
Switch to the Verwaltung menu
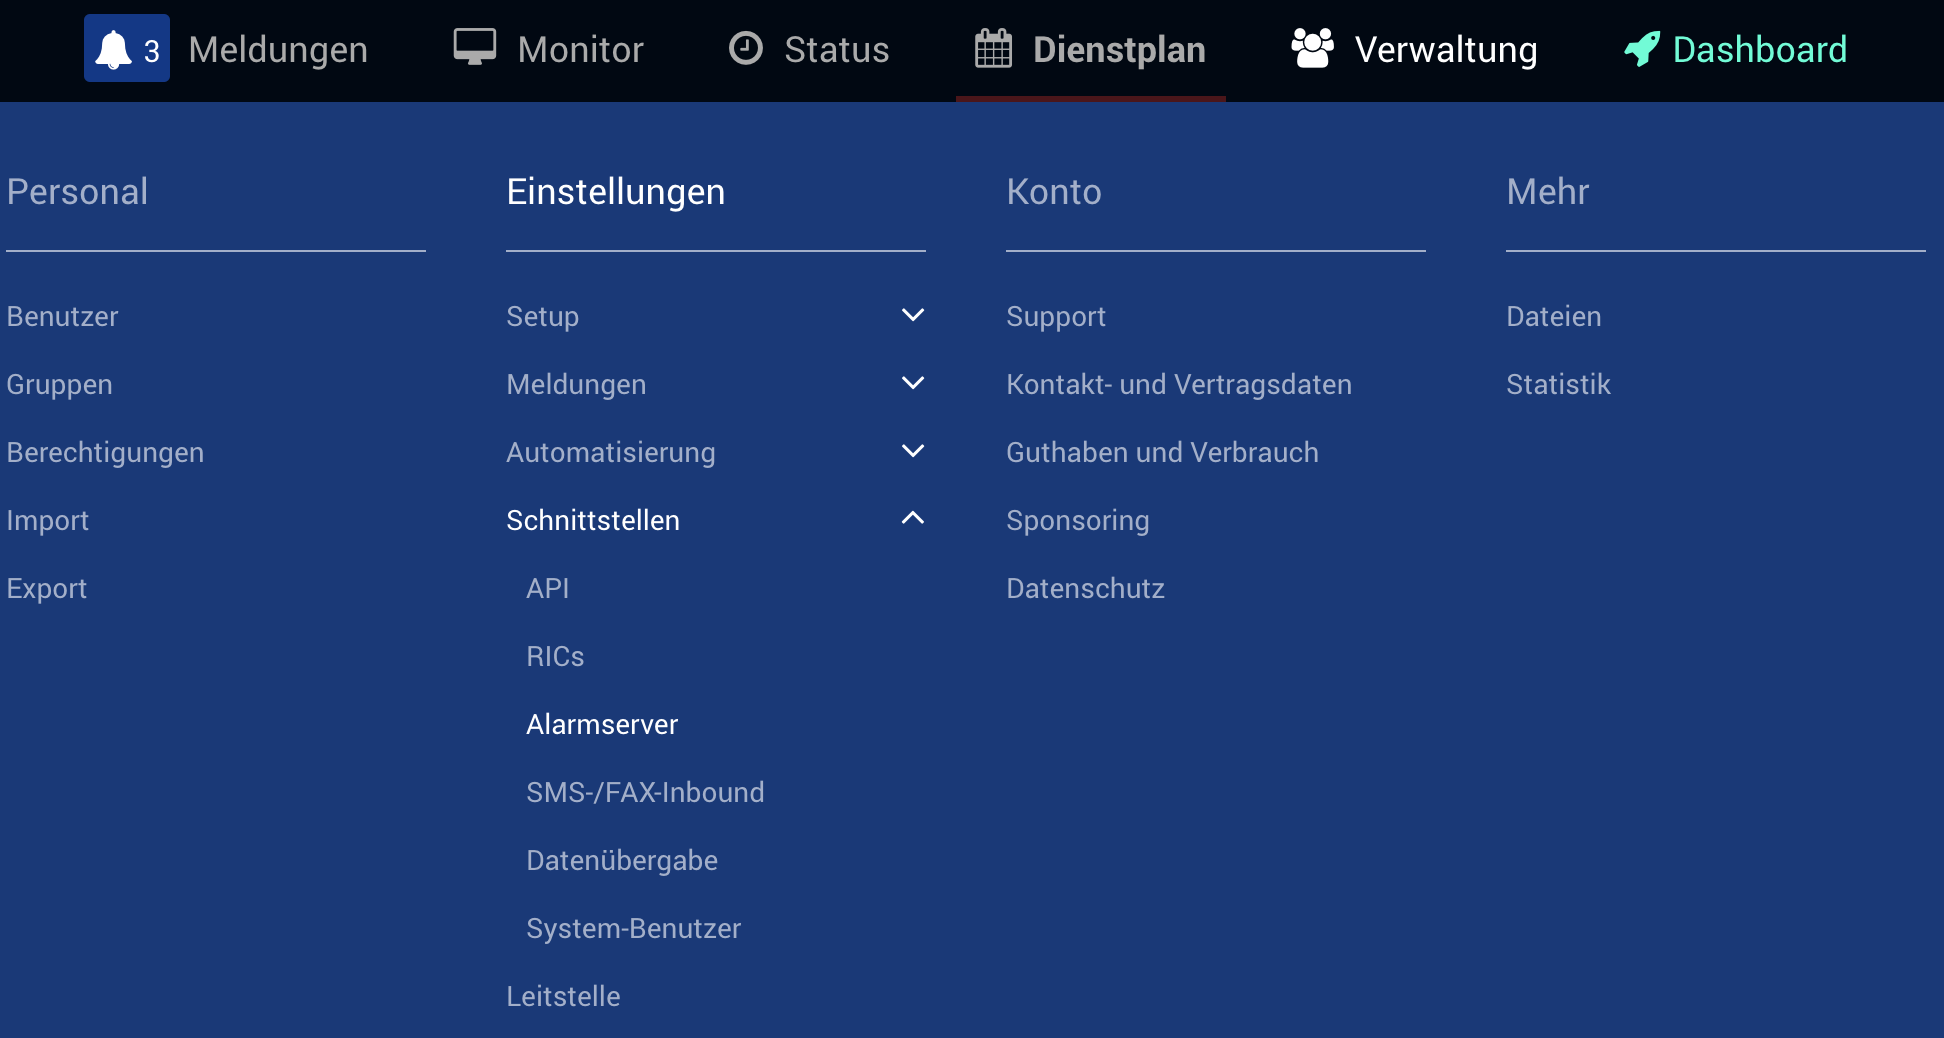[1445, 50]
